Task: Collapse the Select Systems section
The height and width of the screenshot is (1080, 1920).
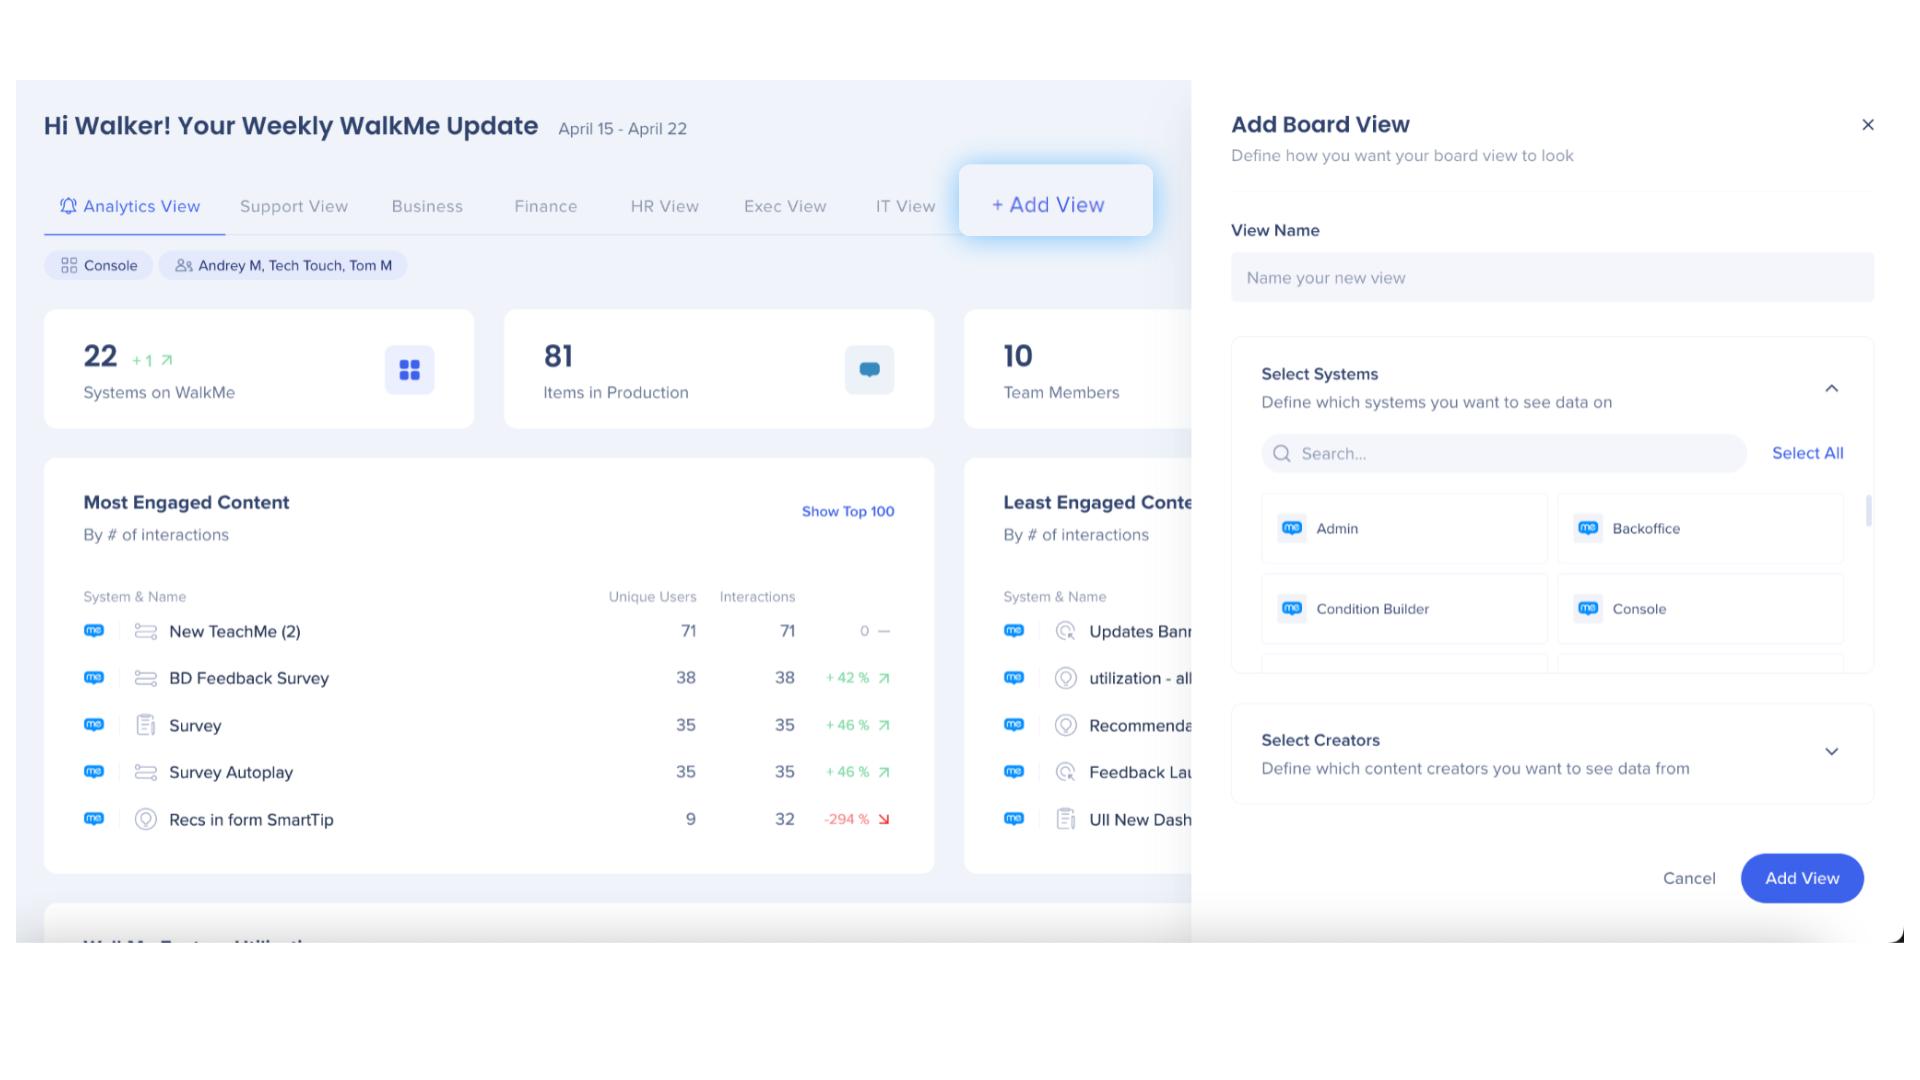Action: (x=1831, y=388)
